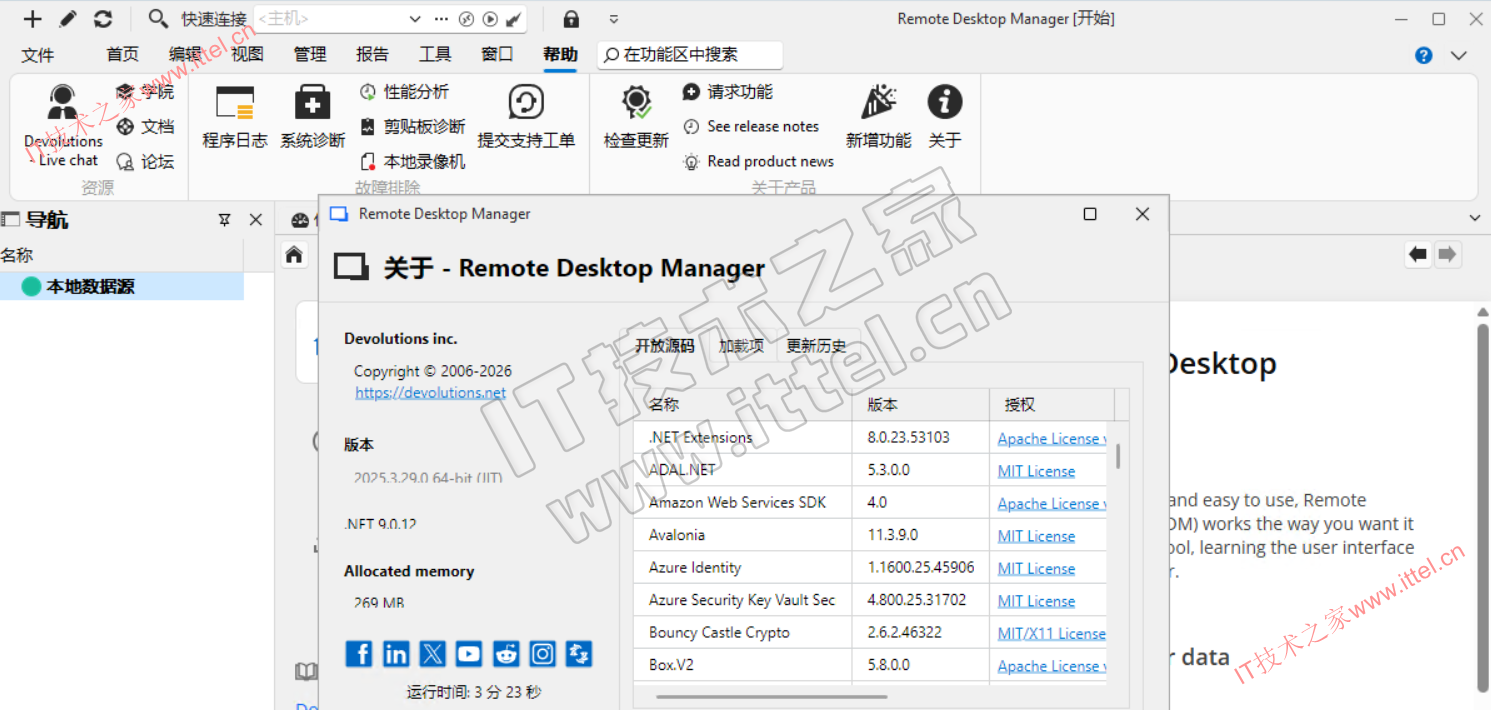Open the Facebook social icon

coord(359,654)
